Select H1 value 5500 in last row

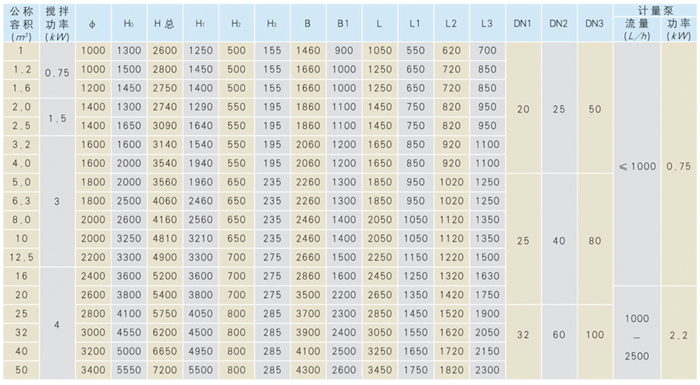coord(200,370)
